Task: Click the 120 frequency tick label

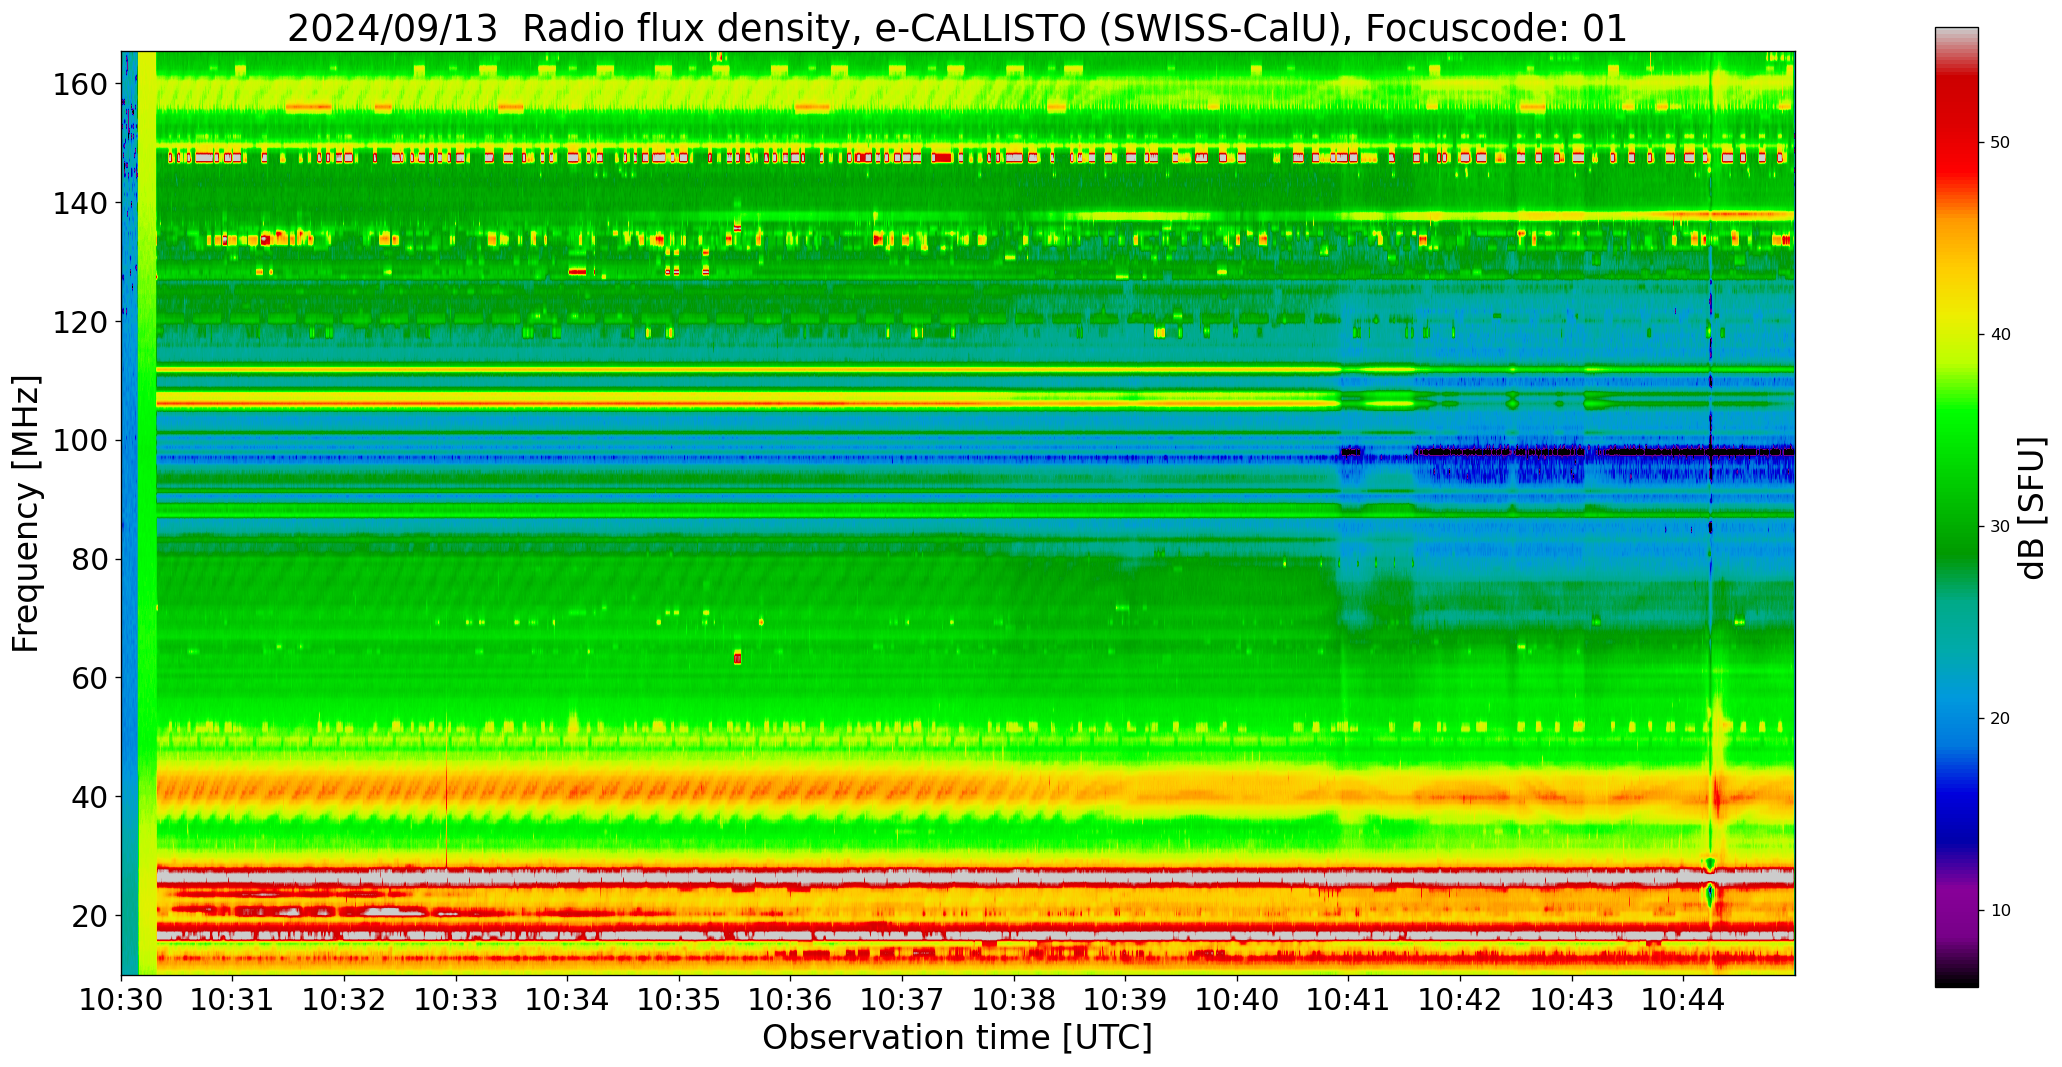Action: 80,322
